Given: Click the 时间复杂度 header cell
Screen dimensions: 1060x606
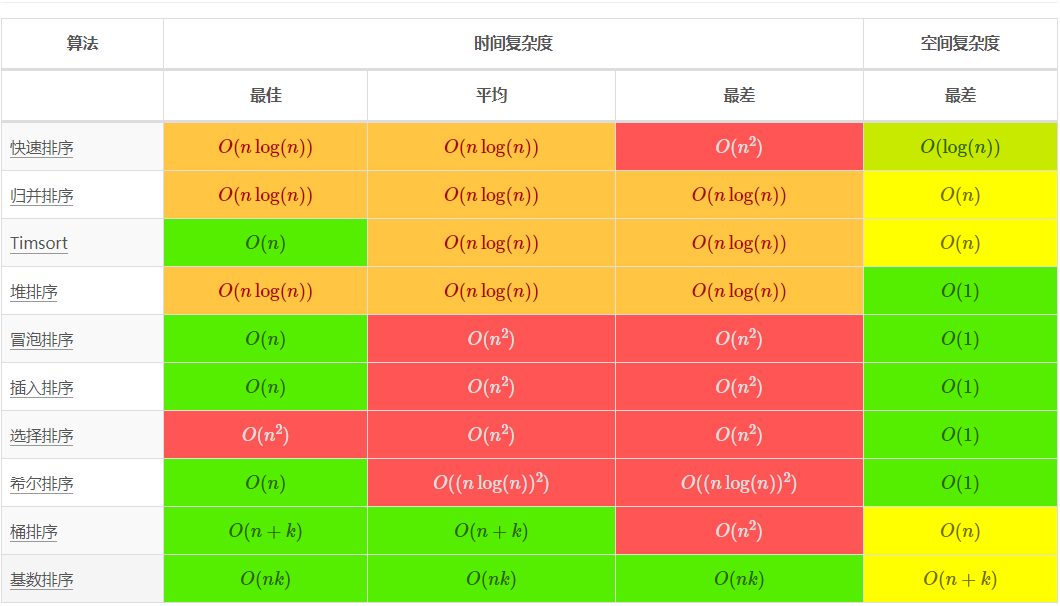Looking at the screenshot, I should point(513,44).
